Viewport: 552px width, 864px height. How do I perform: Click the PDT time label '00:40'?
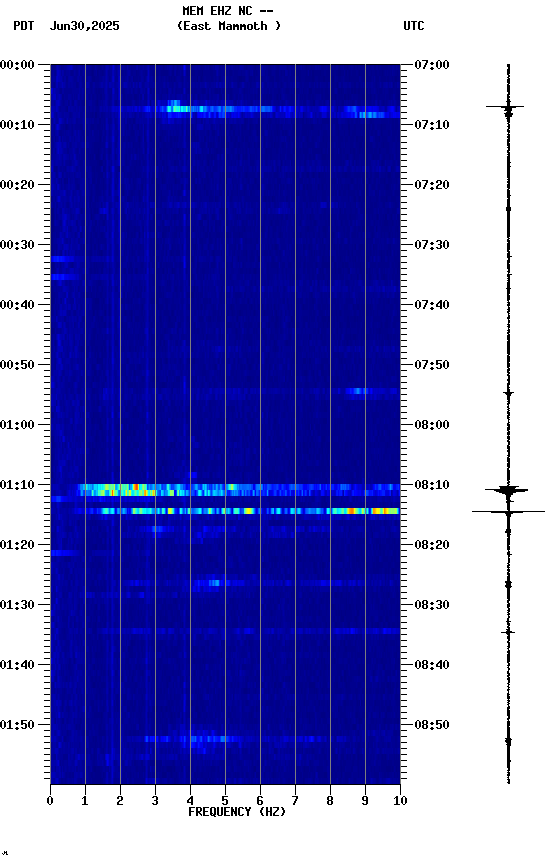17,305
